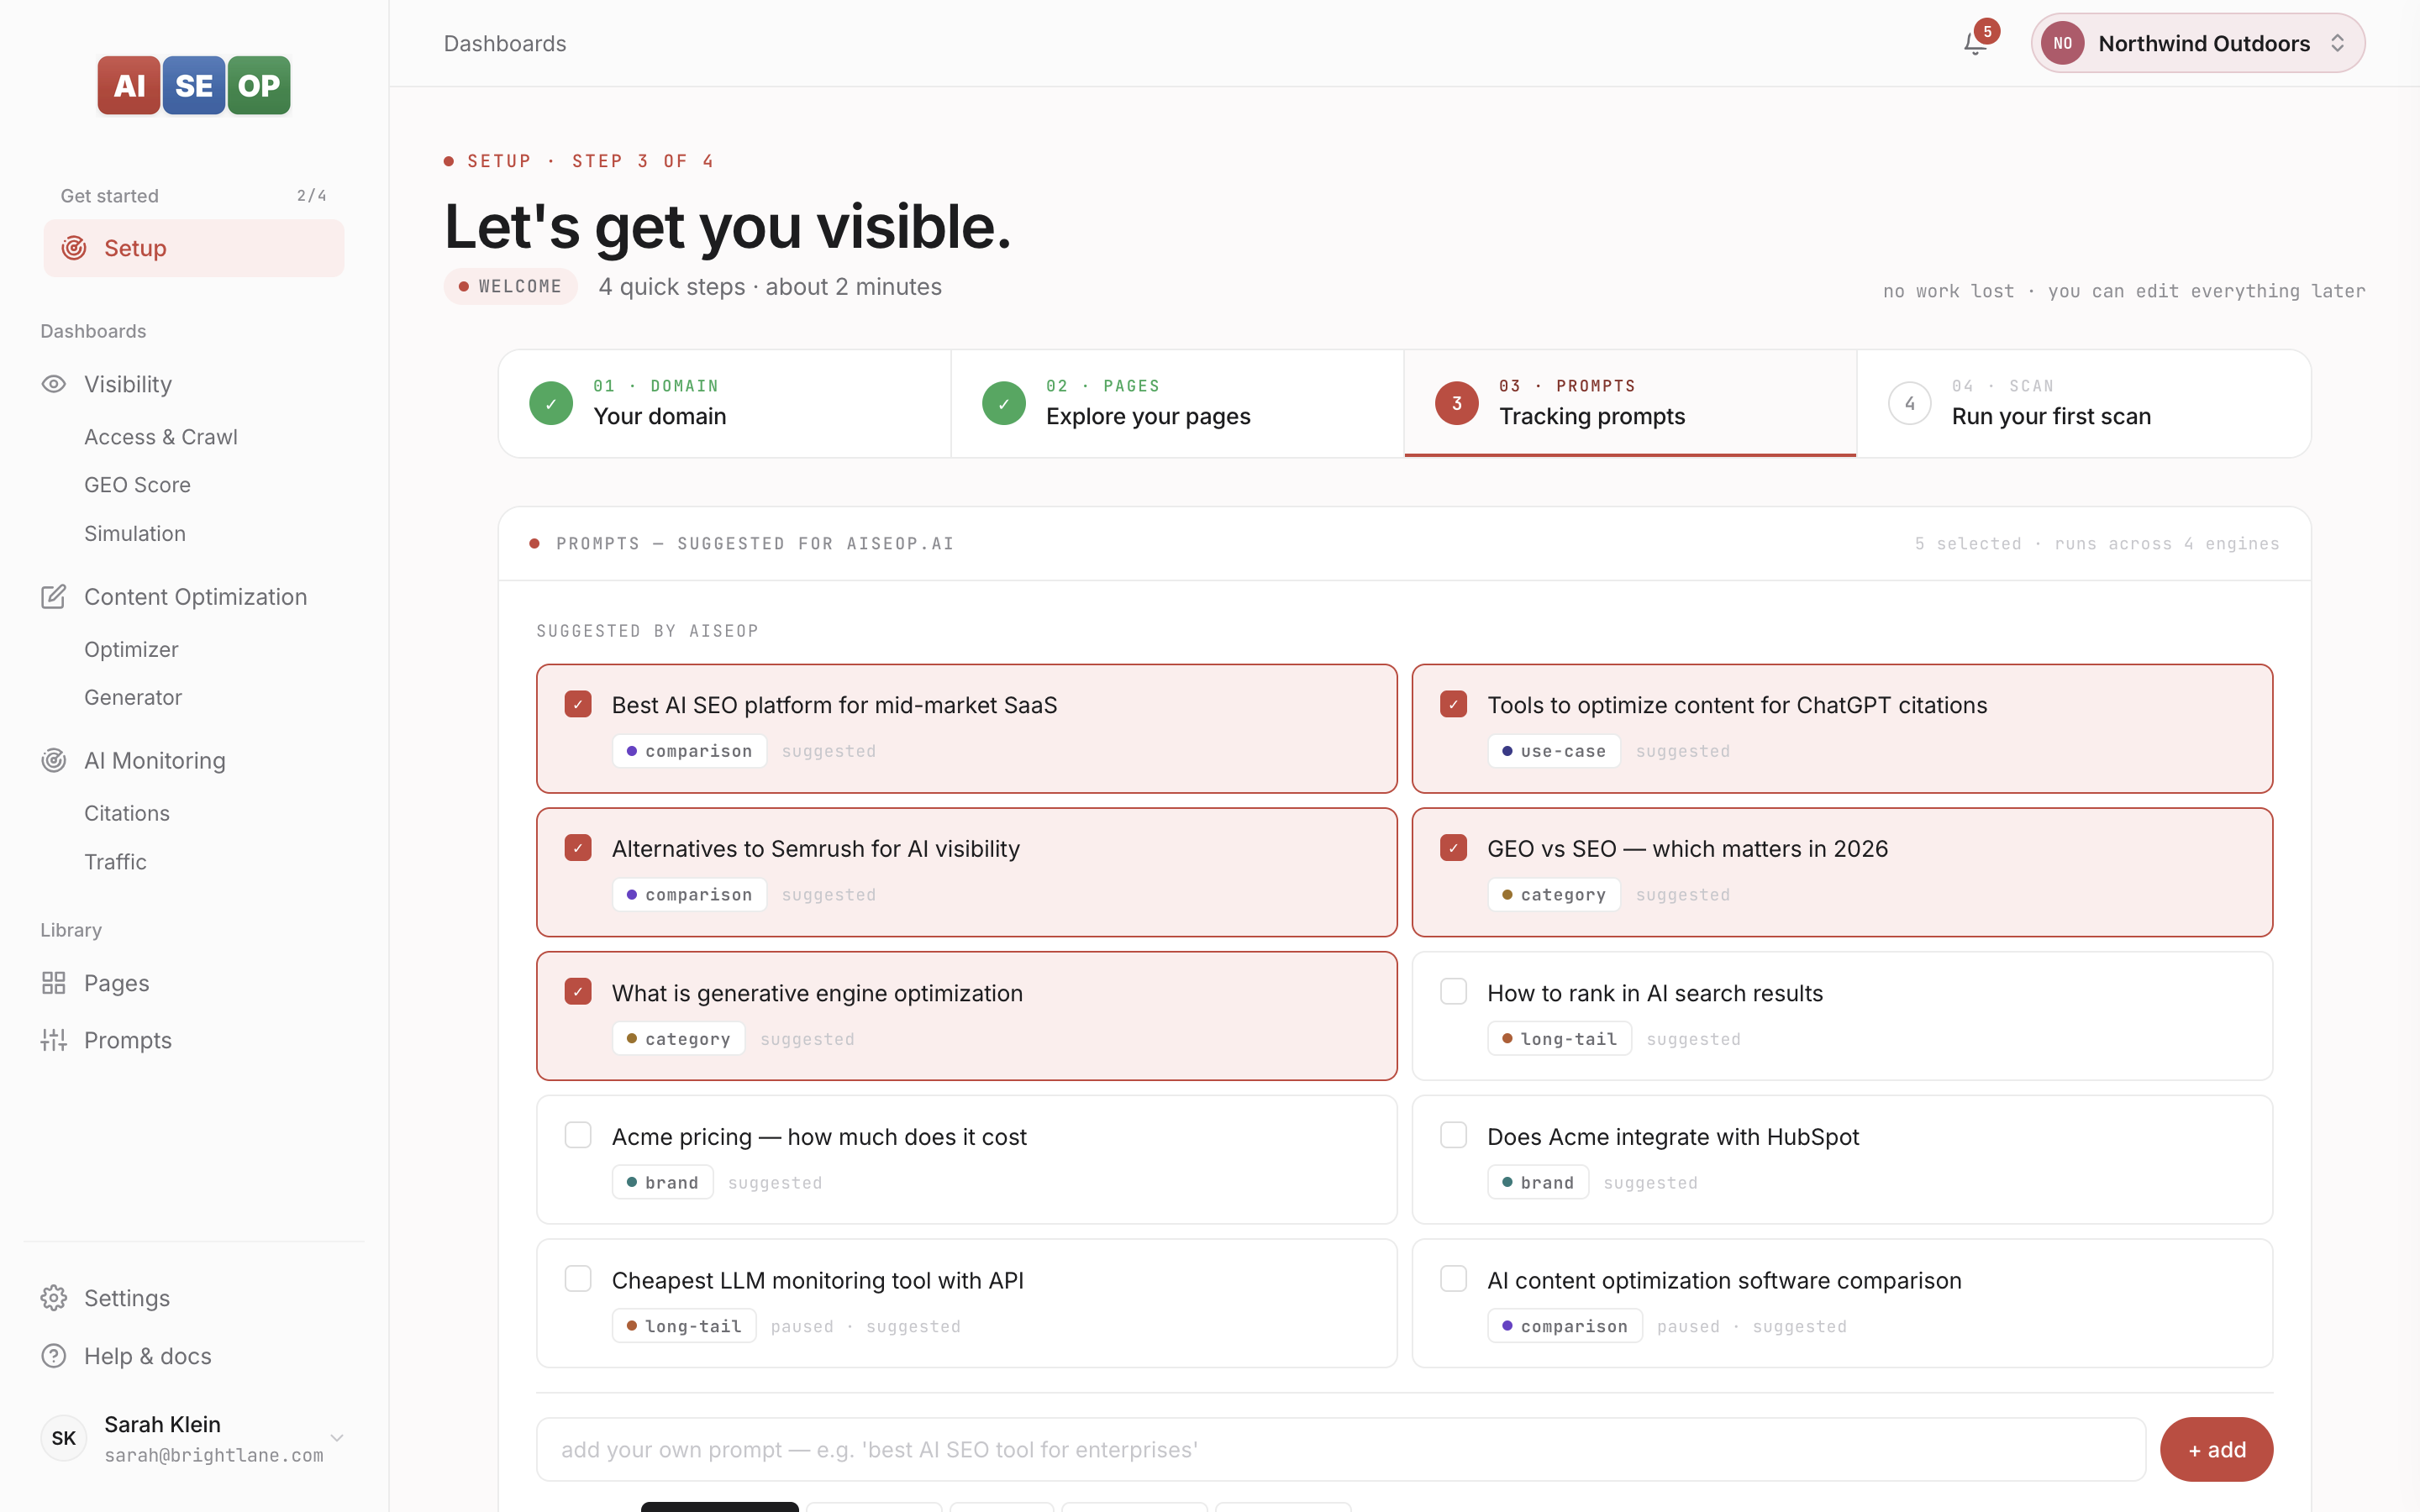The width and height of the screenshot is (2420, 1512).
Task: Open Prompts library
Action: tap(128, 1040)
